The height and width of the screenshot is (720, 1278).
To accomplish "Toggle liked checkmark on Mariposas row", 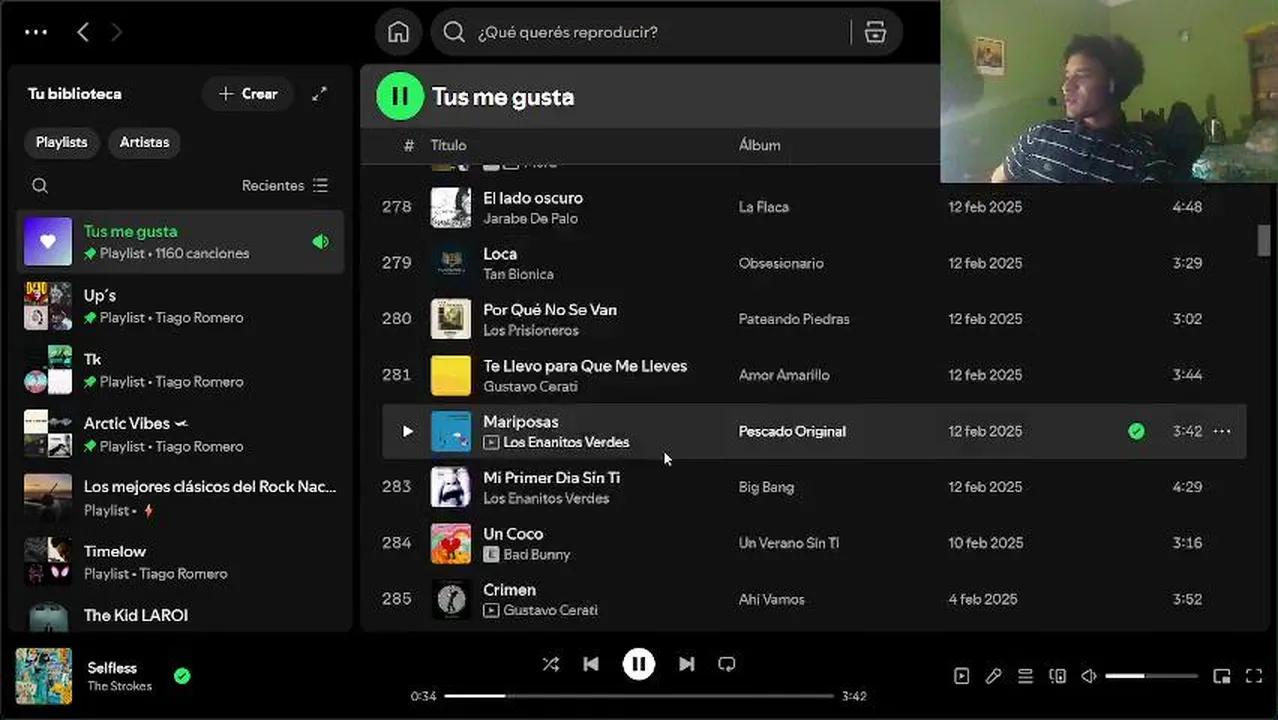I will tap(1136, 431).
